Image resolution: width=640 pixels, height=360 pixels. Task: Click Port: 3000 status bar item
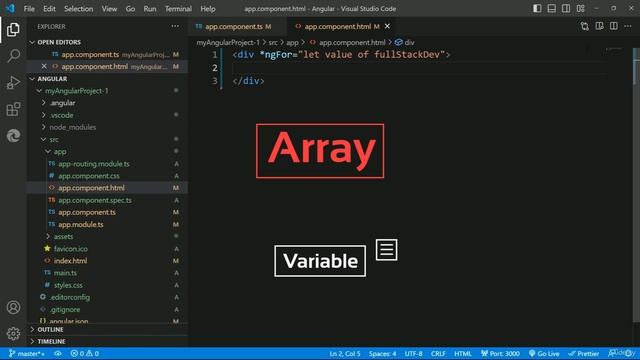500,353
